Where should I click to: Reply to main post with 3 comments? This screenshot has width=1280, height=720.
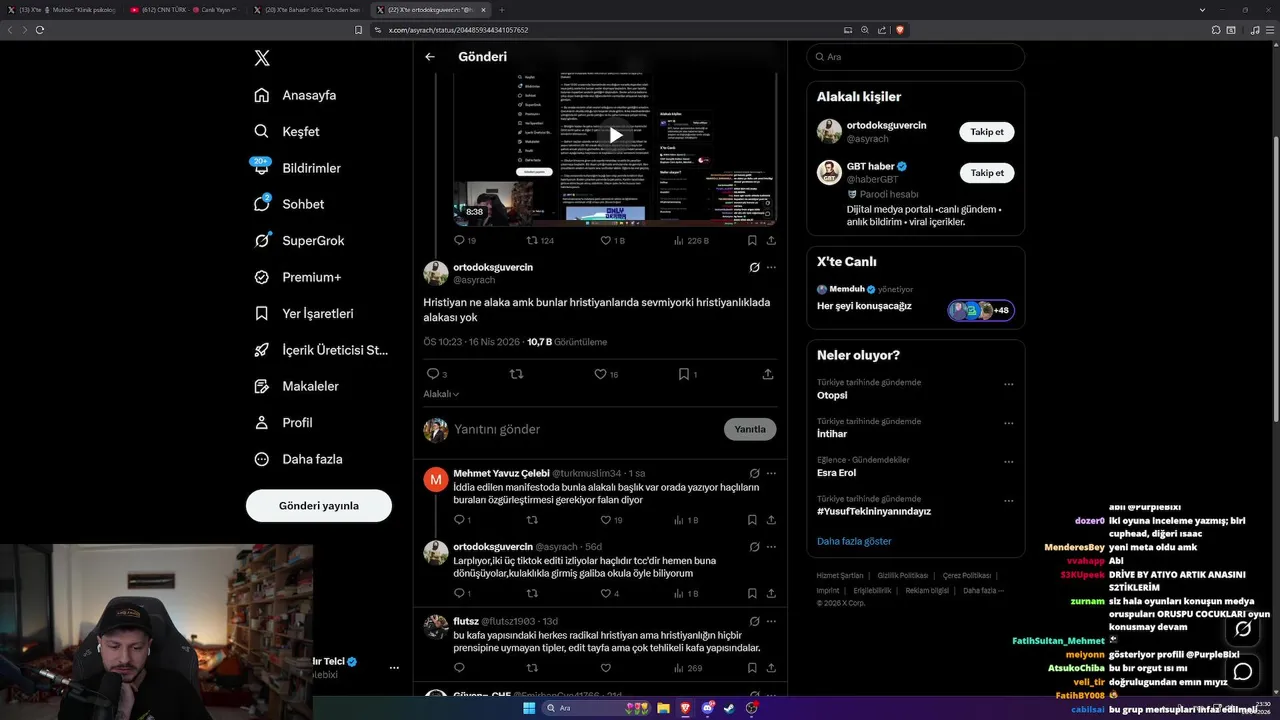(437, 374)
